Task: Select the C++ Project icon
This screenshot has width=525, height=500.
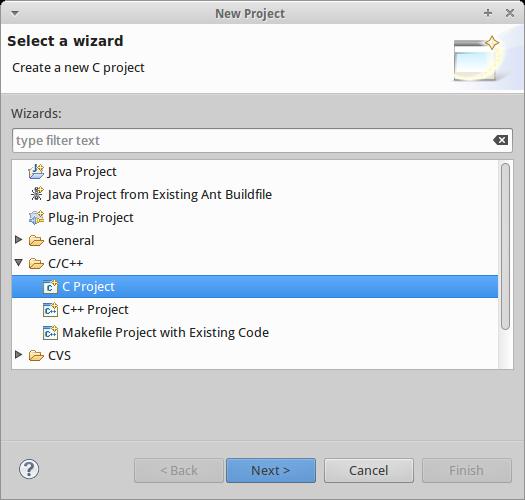Action: point(50,310)
